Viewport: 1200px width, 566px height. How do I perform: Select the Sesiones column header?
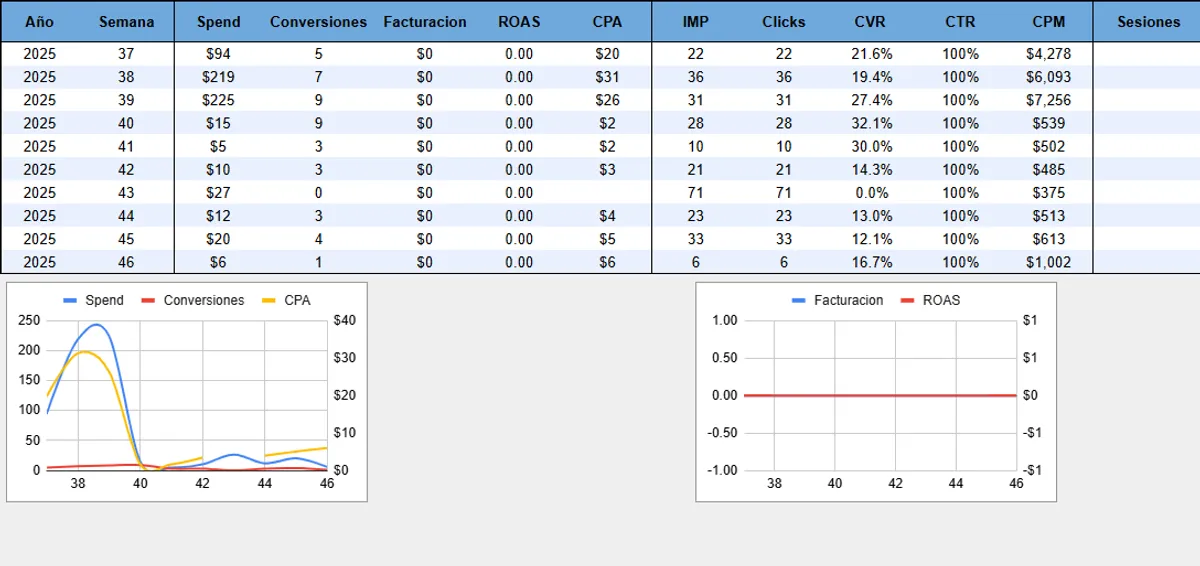1148,21
